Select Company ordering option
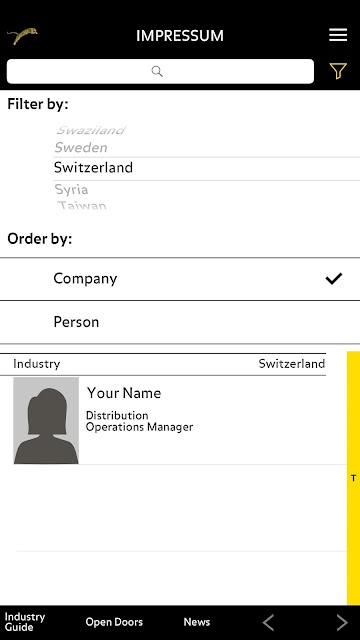 (180, 279)
